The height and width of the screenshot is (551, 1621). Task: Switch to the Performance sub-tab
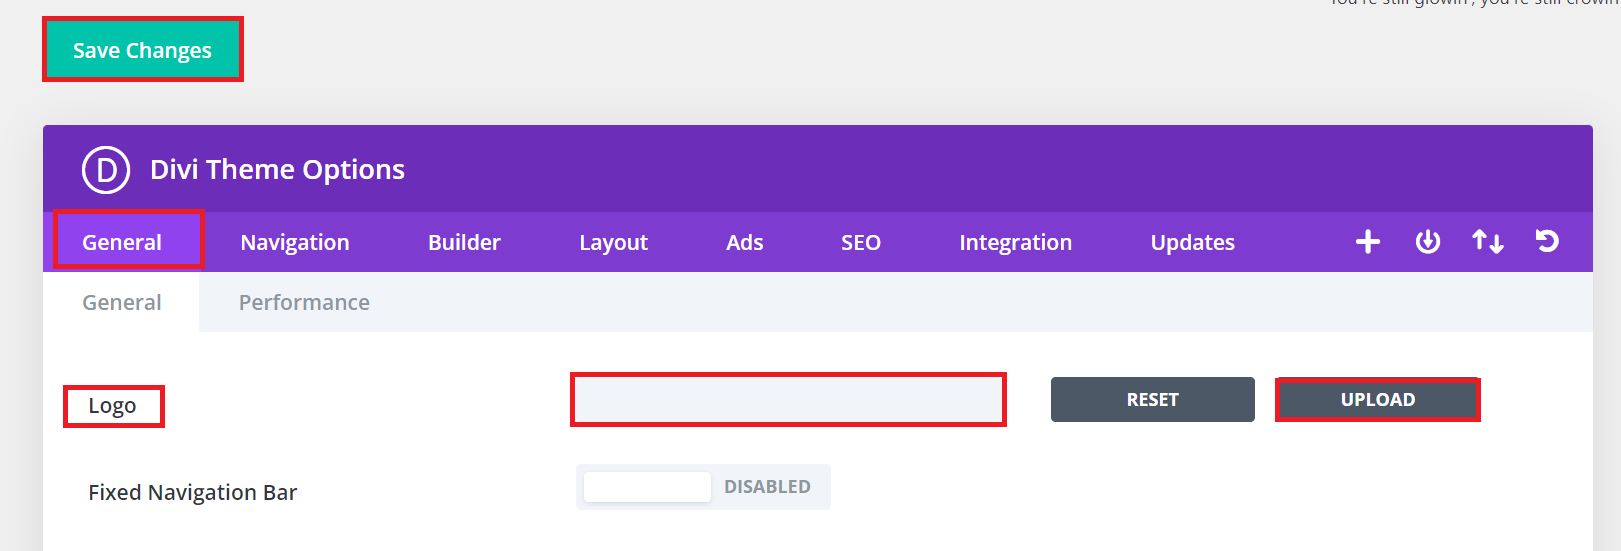tap(304, 302)
